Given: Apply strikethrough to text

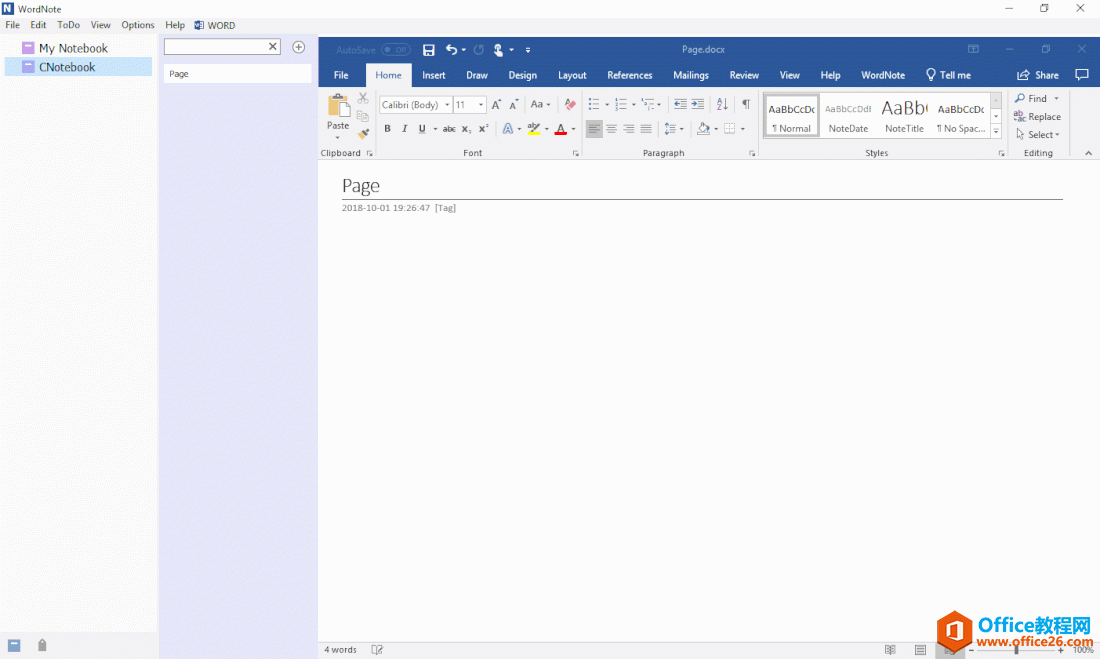Looking at the screenshot, I should [449, 128].
